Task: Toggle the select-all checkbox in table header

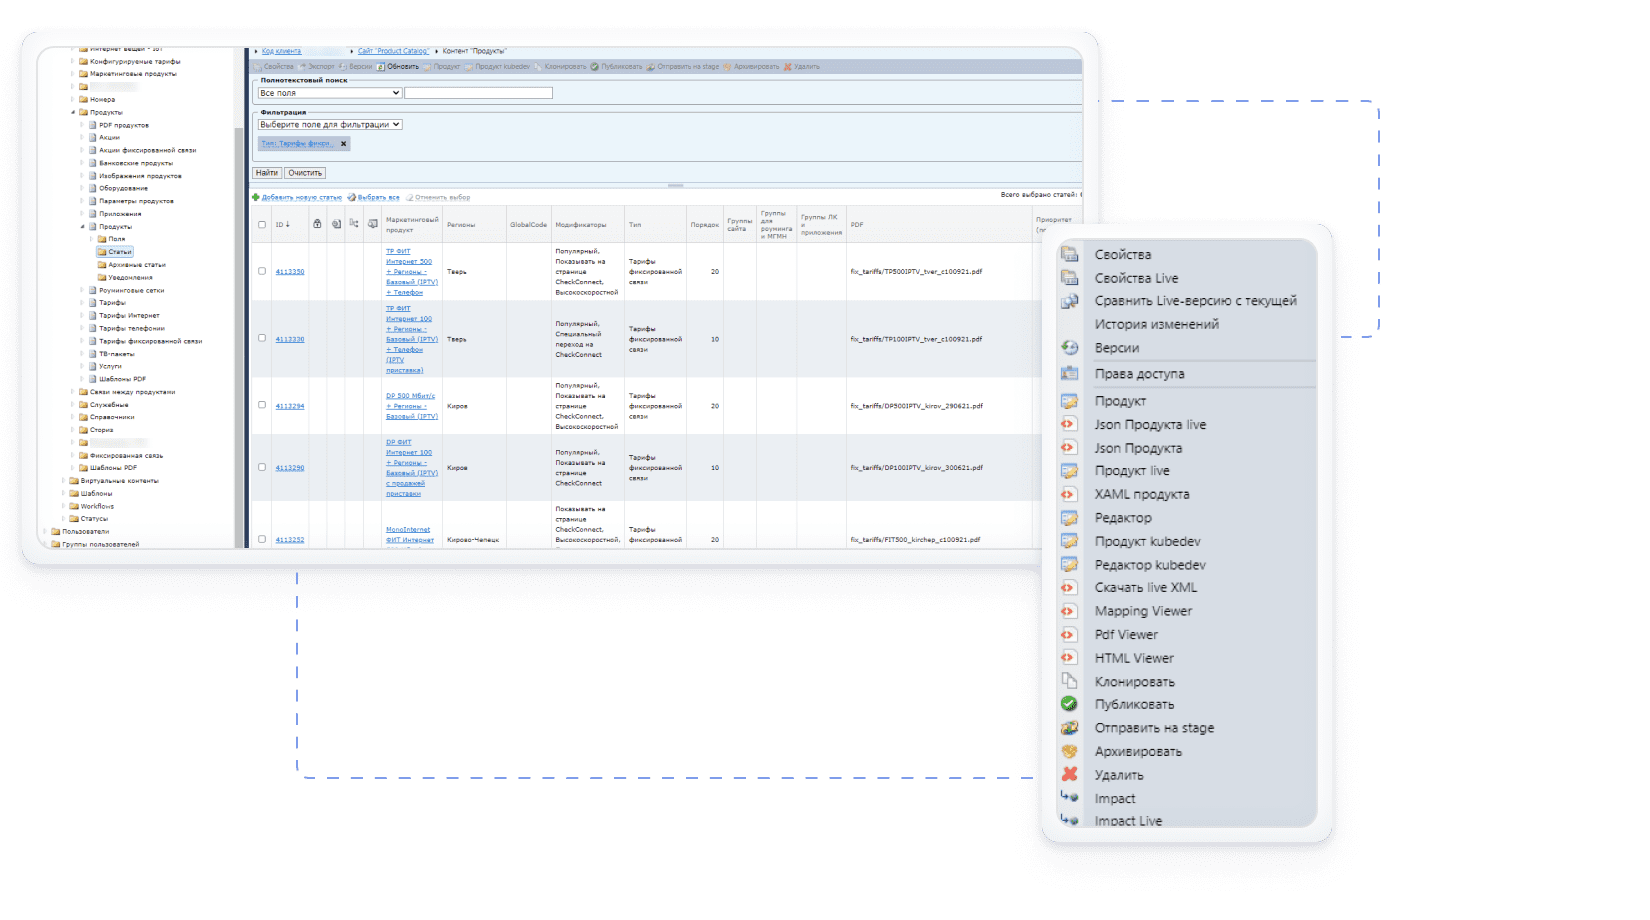Action: click(262, 224)
